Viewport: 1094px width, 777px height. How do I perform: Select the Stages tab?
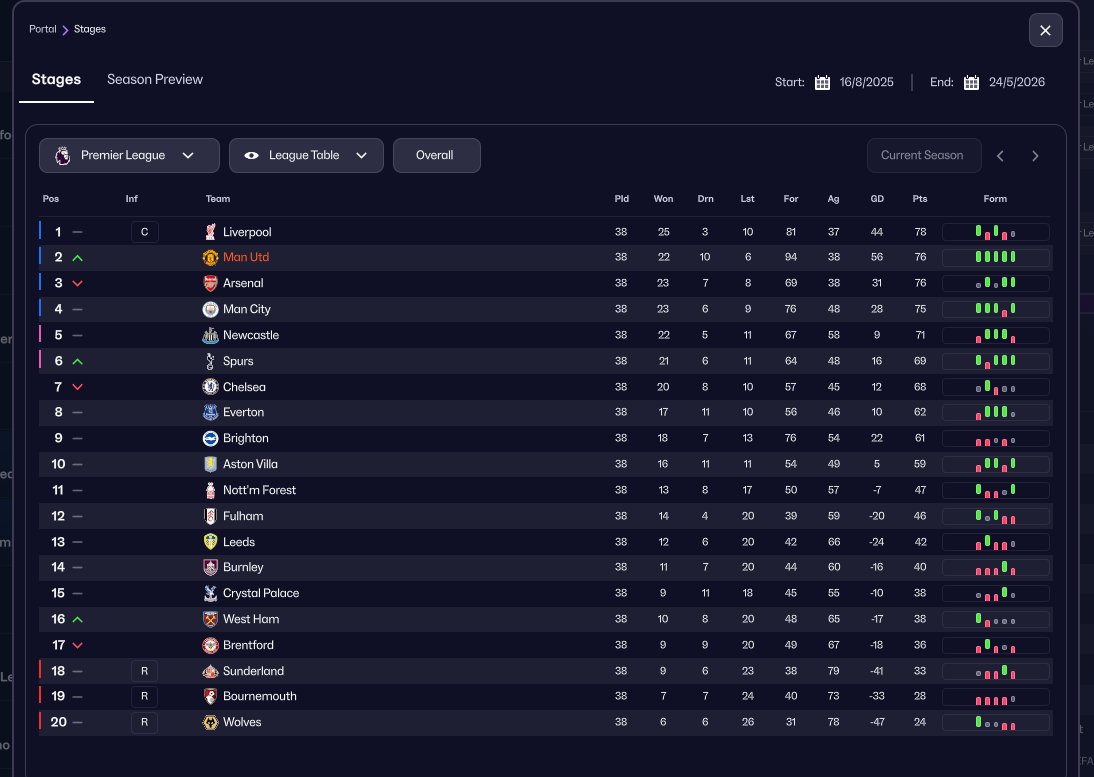coord(56,79)
